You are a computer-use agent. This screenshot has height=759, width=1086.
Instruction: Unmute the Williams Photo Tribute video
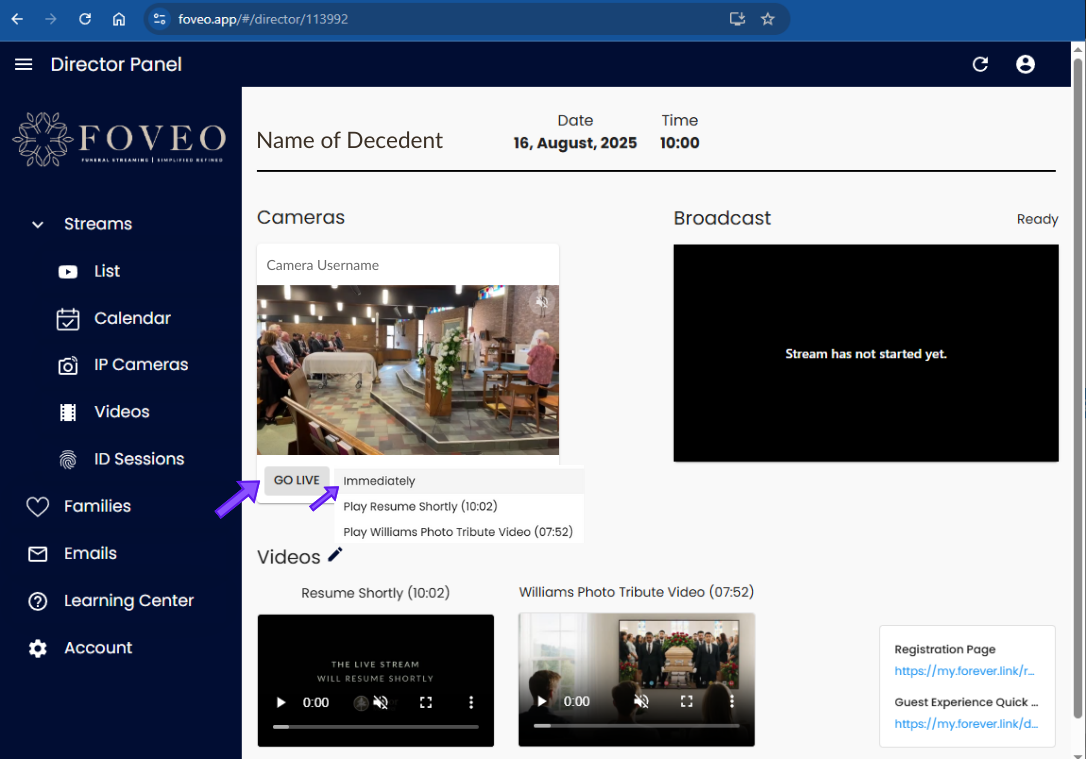click(x=642, y=702)
